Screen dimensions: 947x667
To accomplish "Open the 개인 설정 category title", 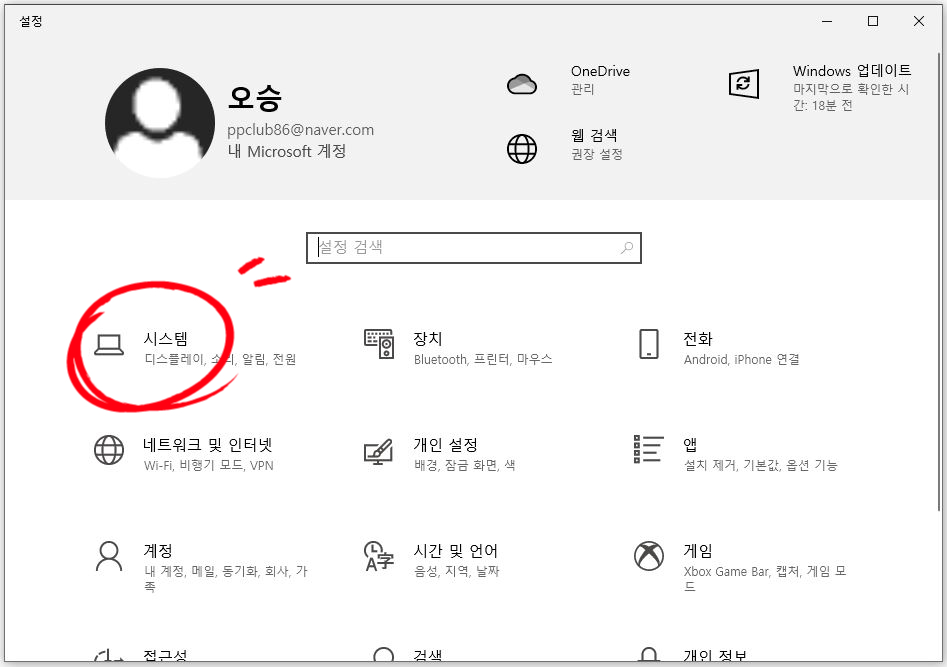I will pos(446,445).
